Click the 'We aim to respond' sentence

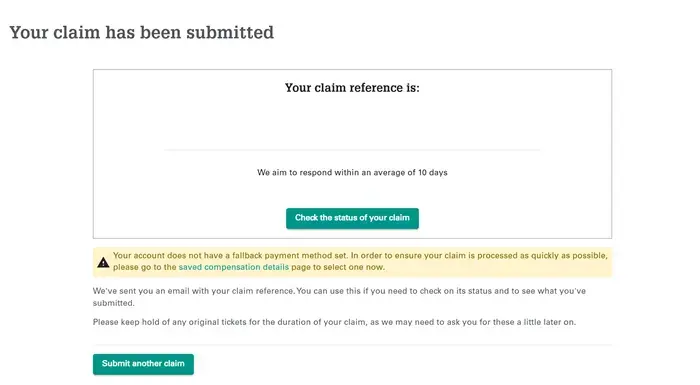(352, 172)
